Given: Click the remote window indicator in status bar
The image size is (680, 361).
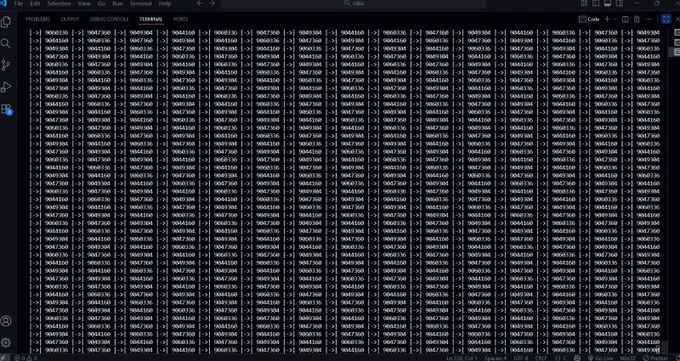Looking at the screenshot, I should click(x=4, y=358).
